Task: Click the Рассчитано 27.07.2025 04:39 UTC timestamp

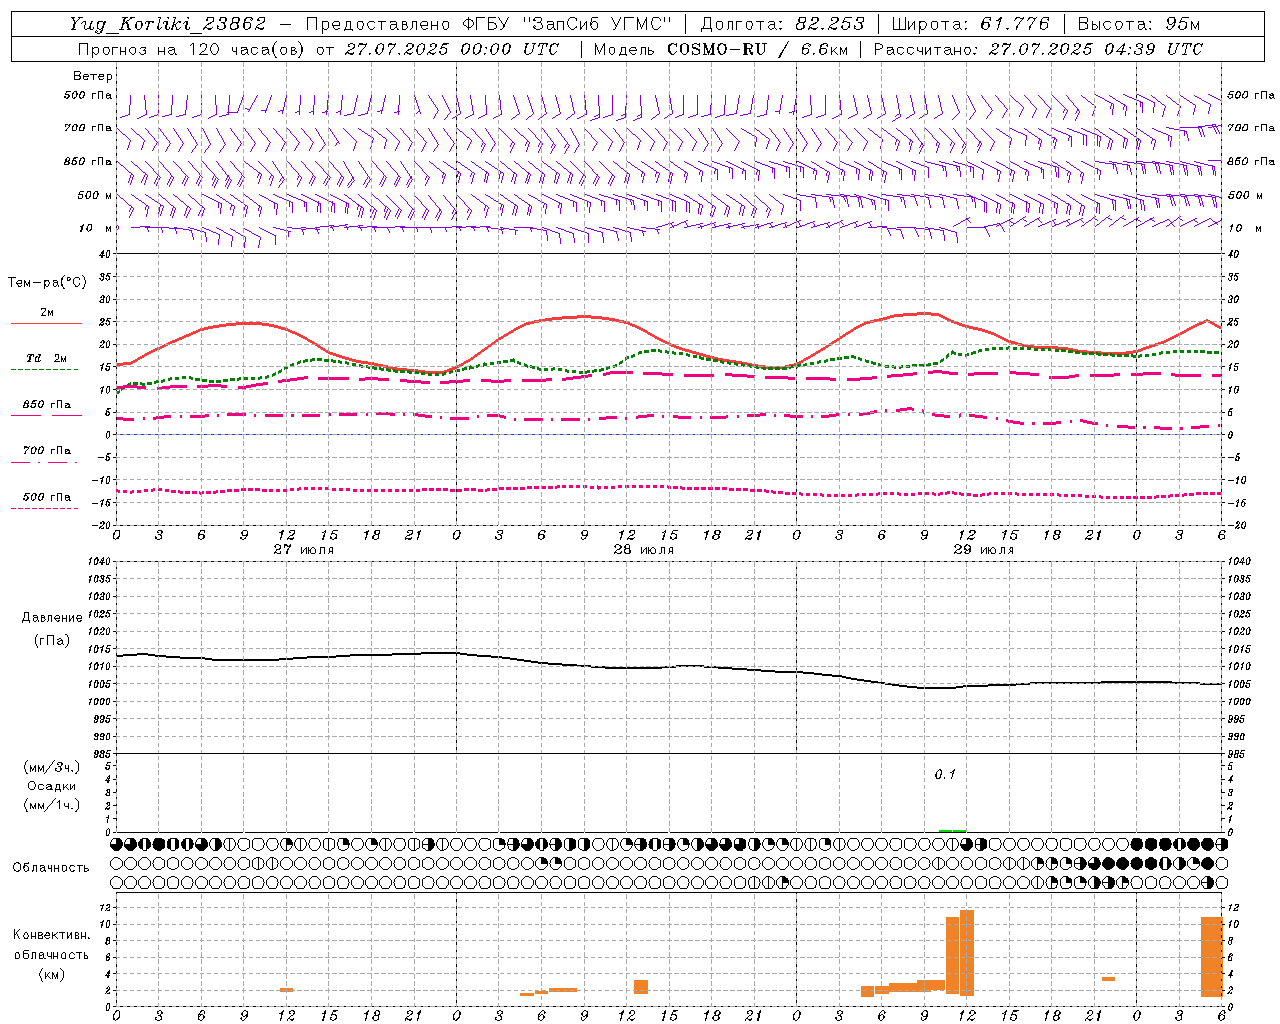Action: 1038,49
